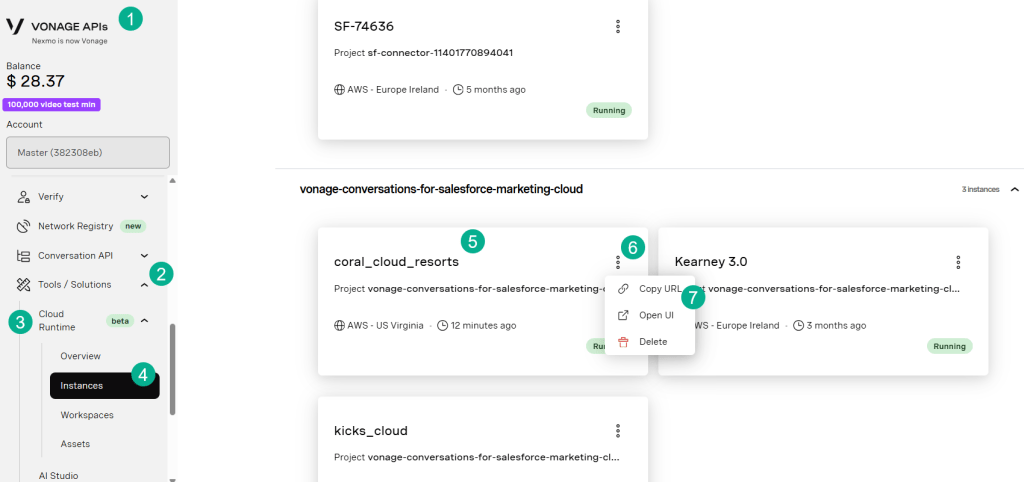The width and height of the screenshot is (1024, 482).
Task: Open the SF-74636 three-dot options menu
Action: coord(618,27)
